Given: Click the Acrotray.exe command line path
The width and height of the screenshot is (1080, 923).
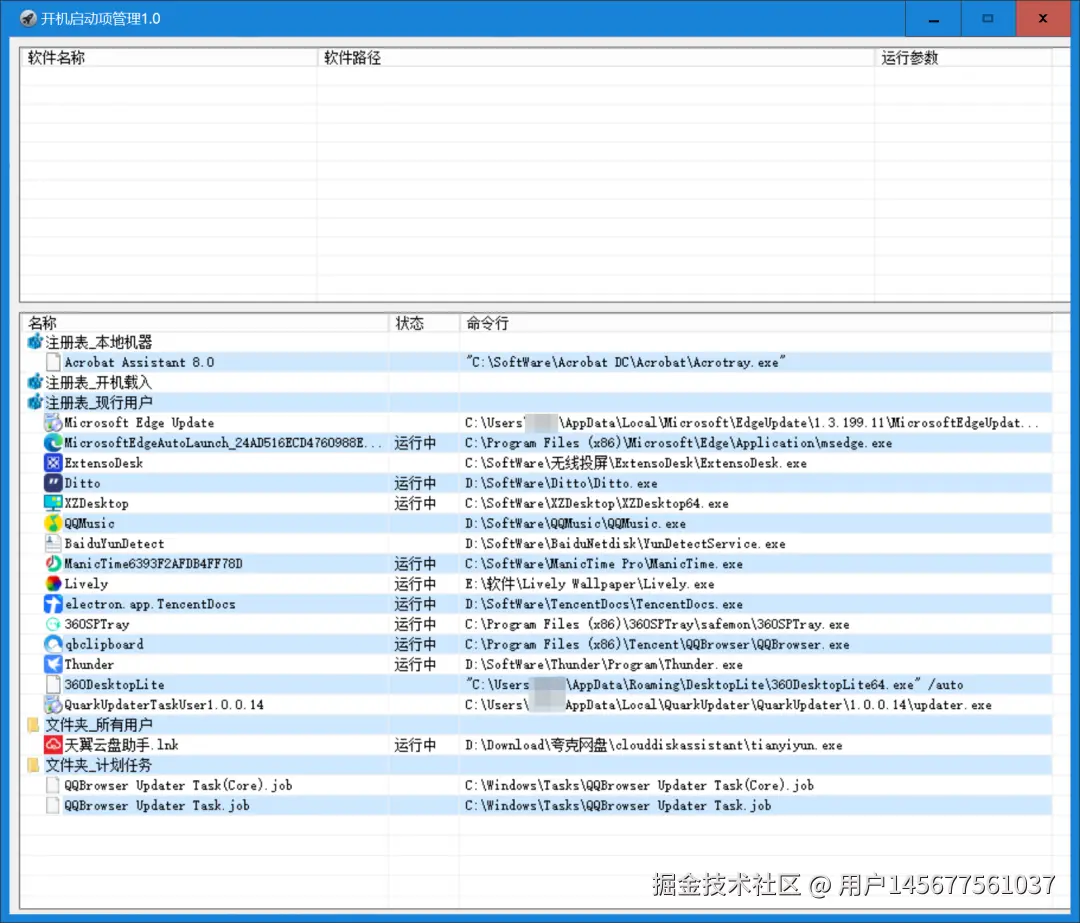Looking at the screenshot, I should [626, 362].
